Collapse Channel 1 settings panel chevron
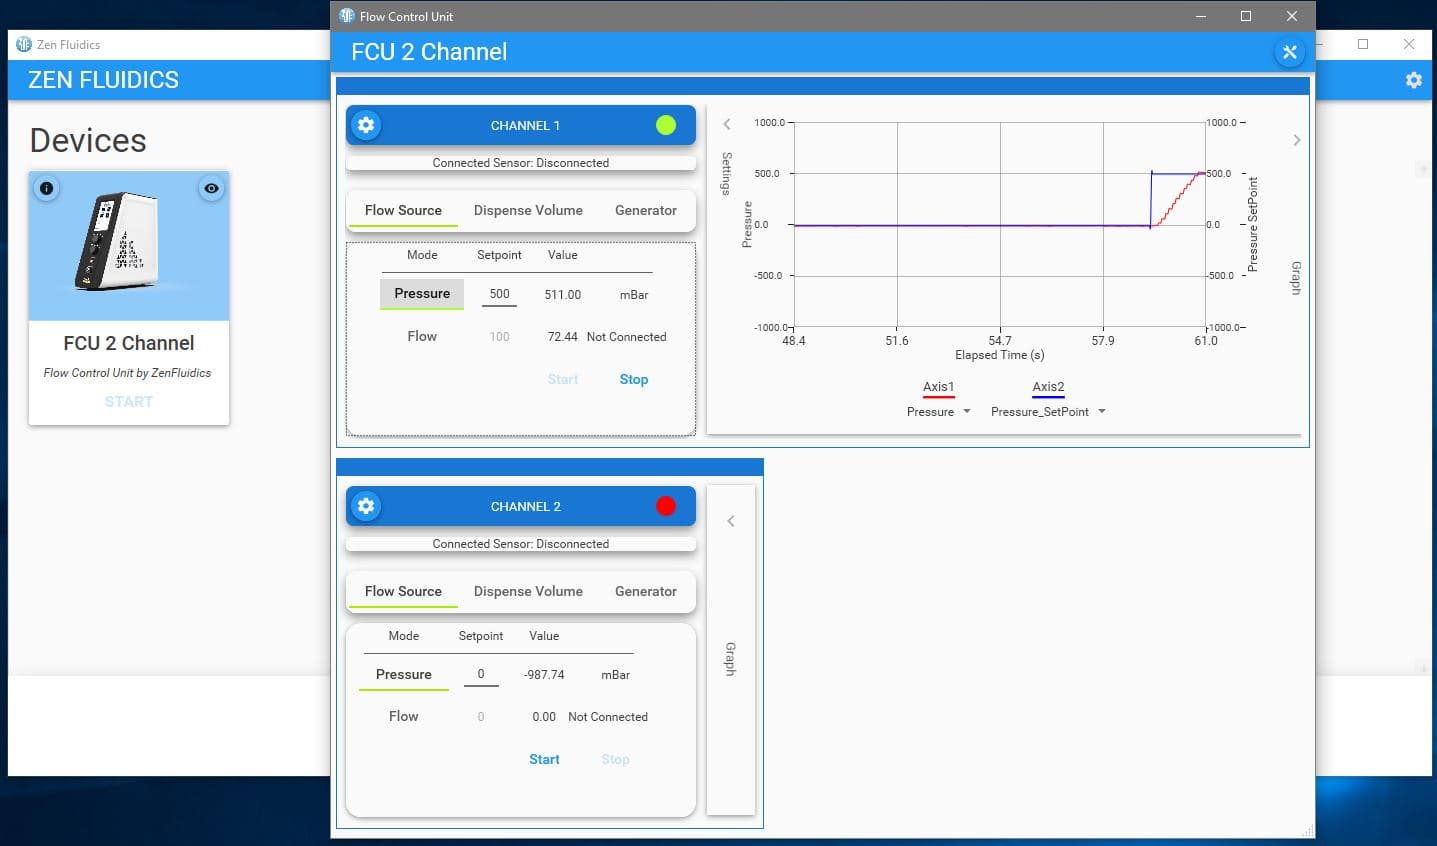Screen dimensions: 1437x846 tap(727, 125)
